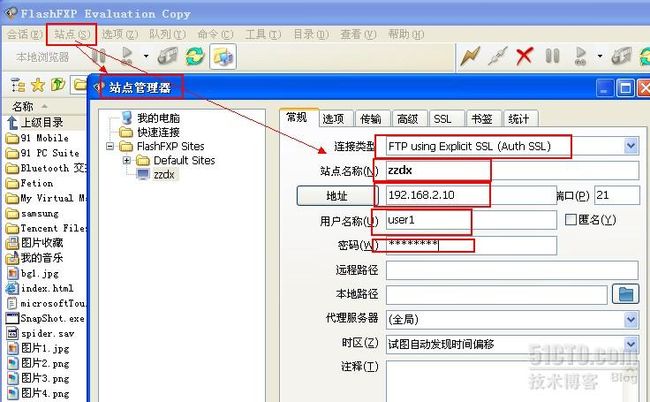Select the 图片1.jpg file

[45, 348]
